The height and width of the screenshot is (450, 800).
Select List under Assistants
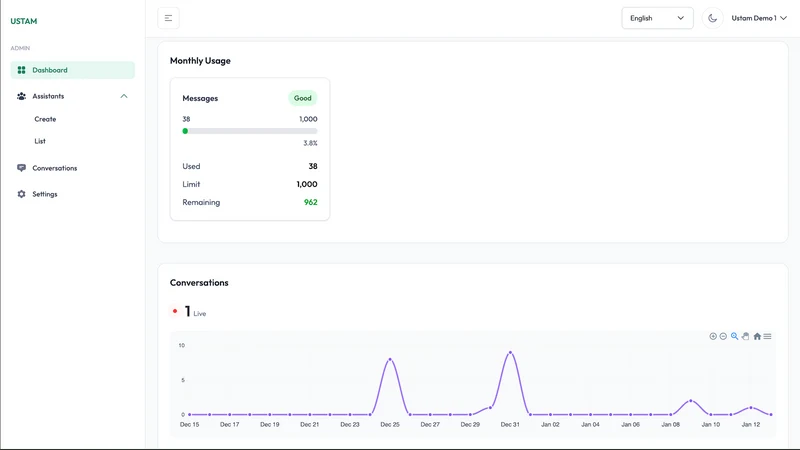point(40,141)
